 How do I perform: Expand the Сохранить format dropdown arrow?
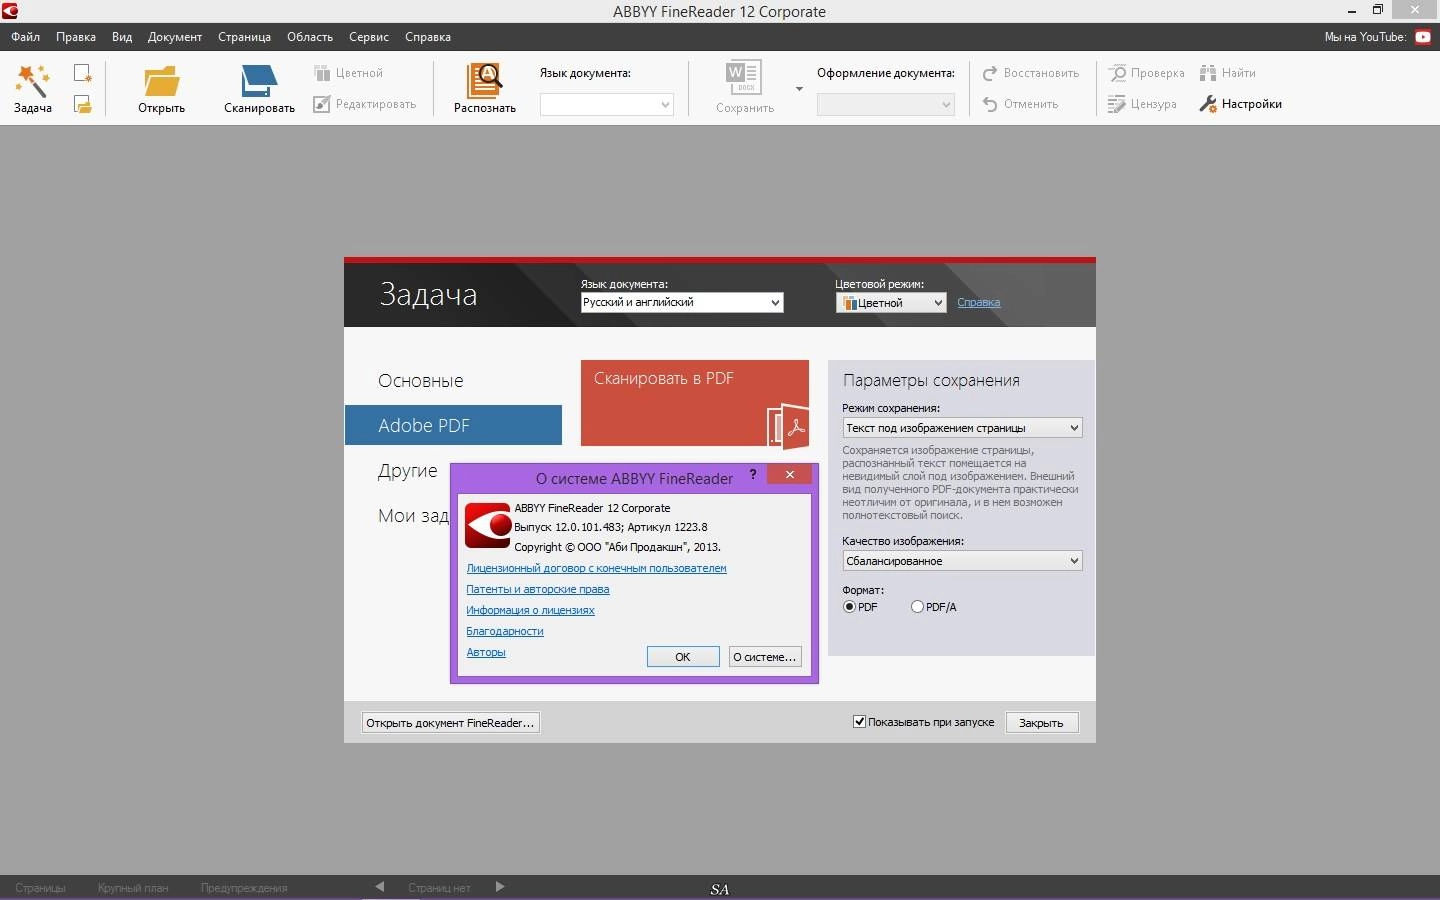[799, 89]
